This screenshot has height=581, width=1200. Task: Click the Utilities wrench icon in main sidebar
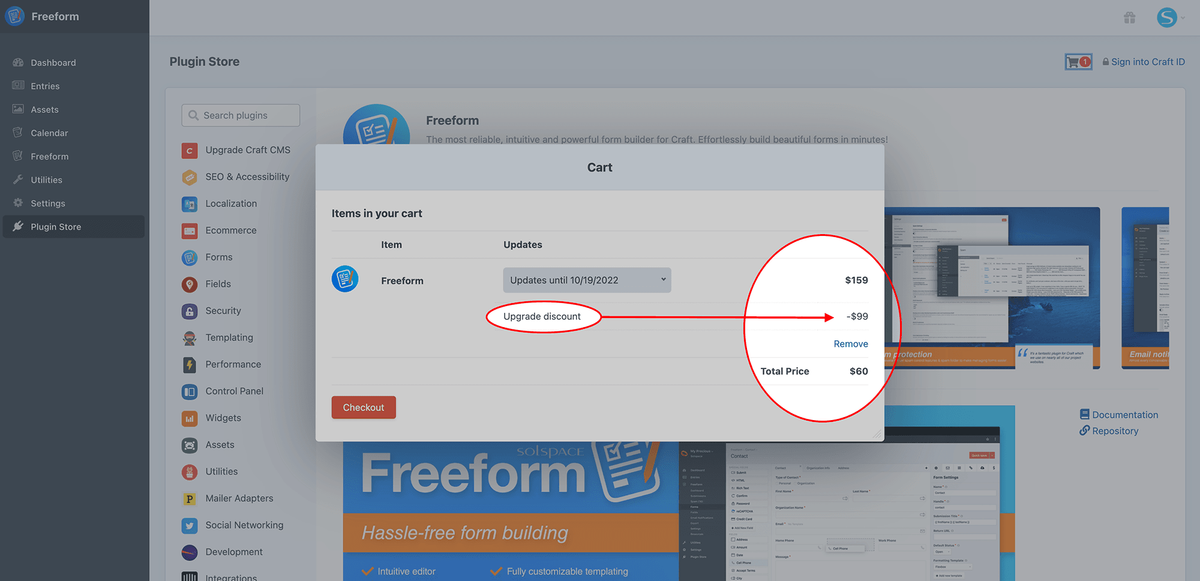18,180
